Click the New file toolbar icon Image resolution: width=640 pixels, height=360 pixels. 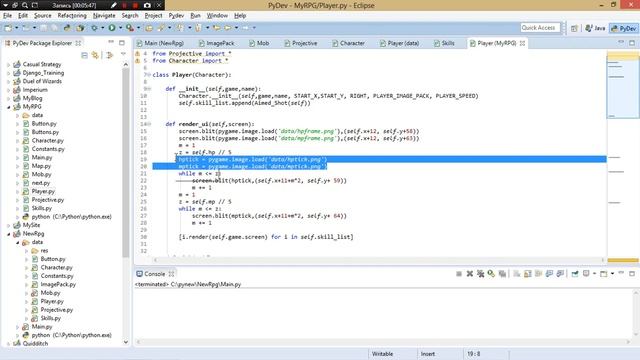tap(8, 28)
